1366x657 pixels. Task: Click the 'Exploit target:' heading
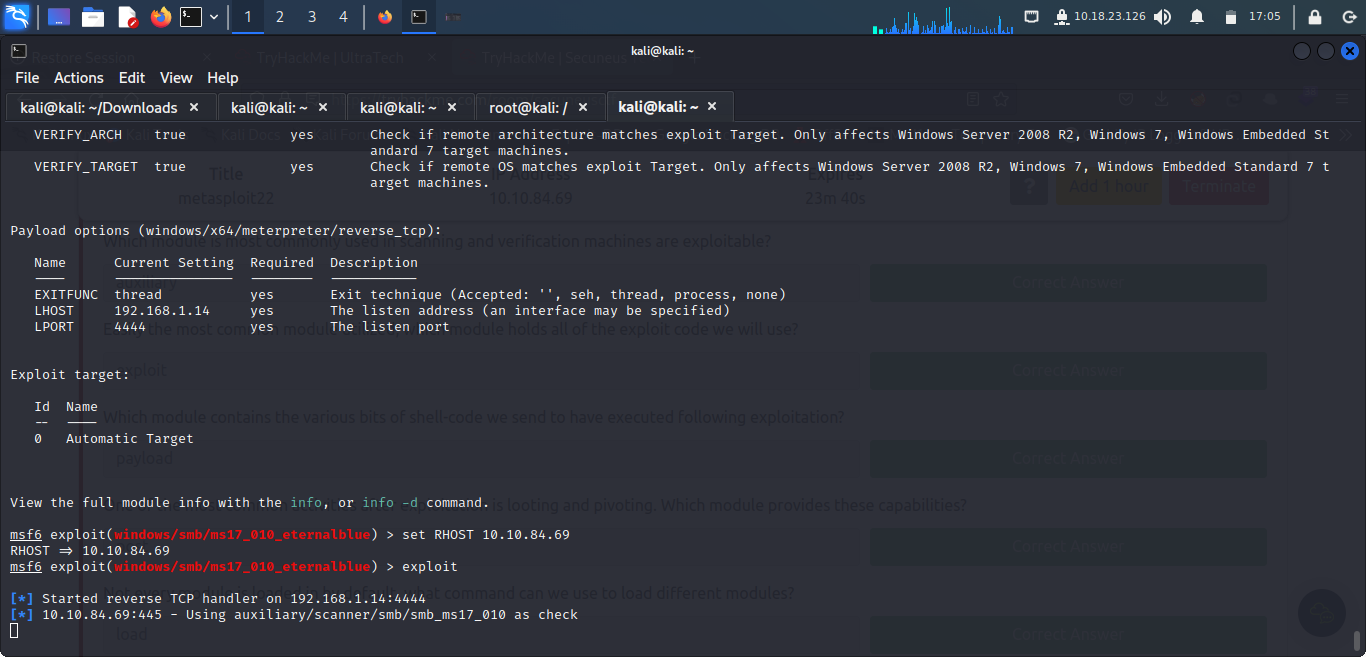70,375
